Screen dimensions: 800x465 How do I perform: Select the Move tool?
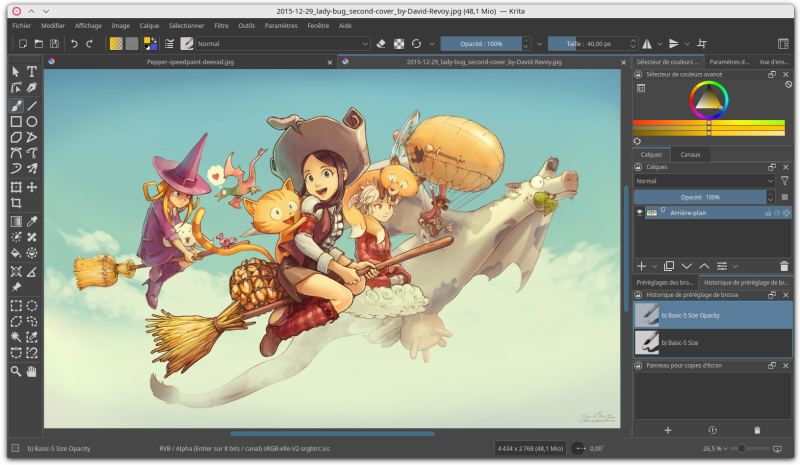point(32,187)
